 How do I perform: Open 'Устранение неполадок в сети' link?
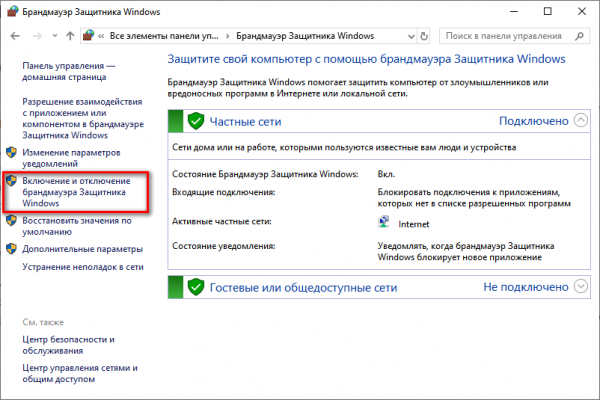(x=83, y=267)
